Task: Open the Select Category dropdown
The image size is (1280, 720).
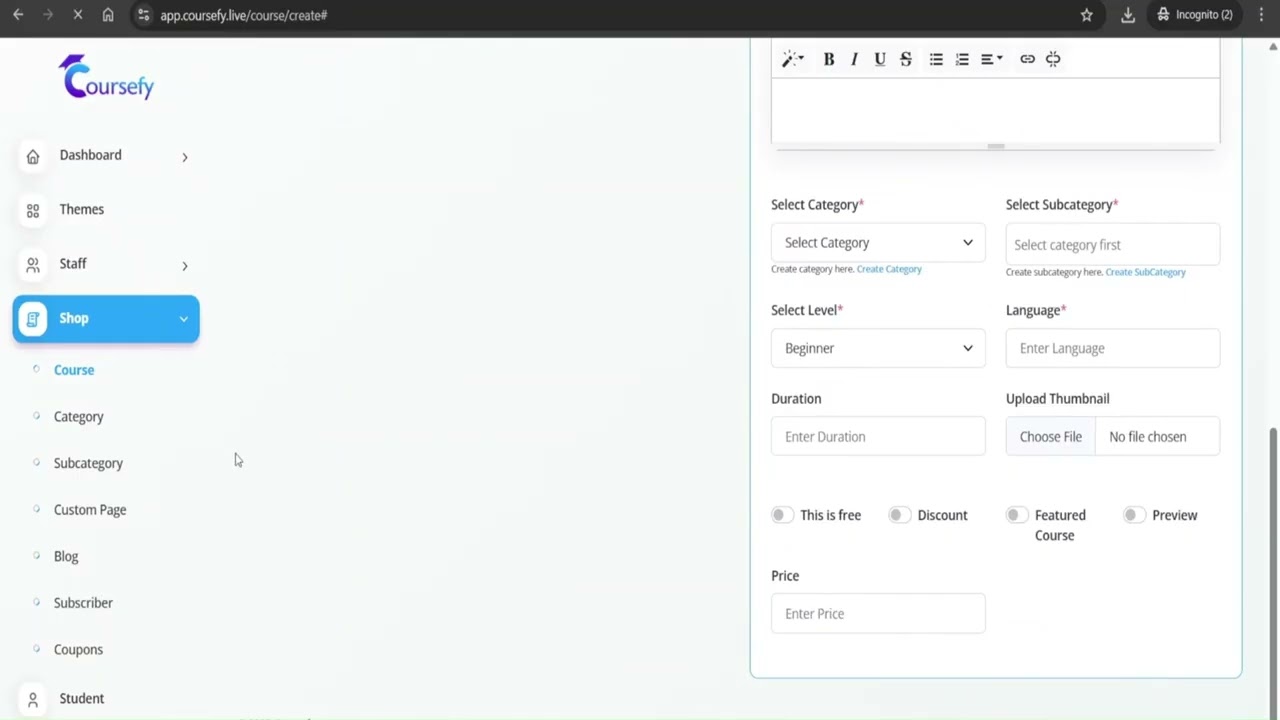Action: pyautogui.click(x=878, y=243)
